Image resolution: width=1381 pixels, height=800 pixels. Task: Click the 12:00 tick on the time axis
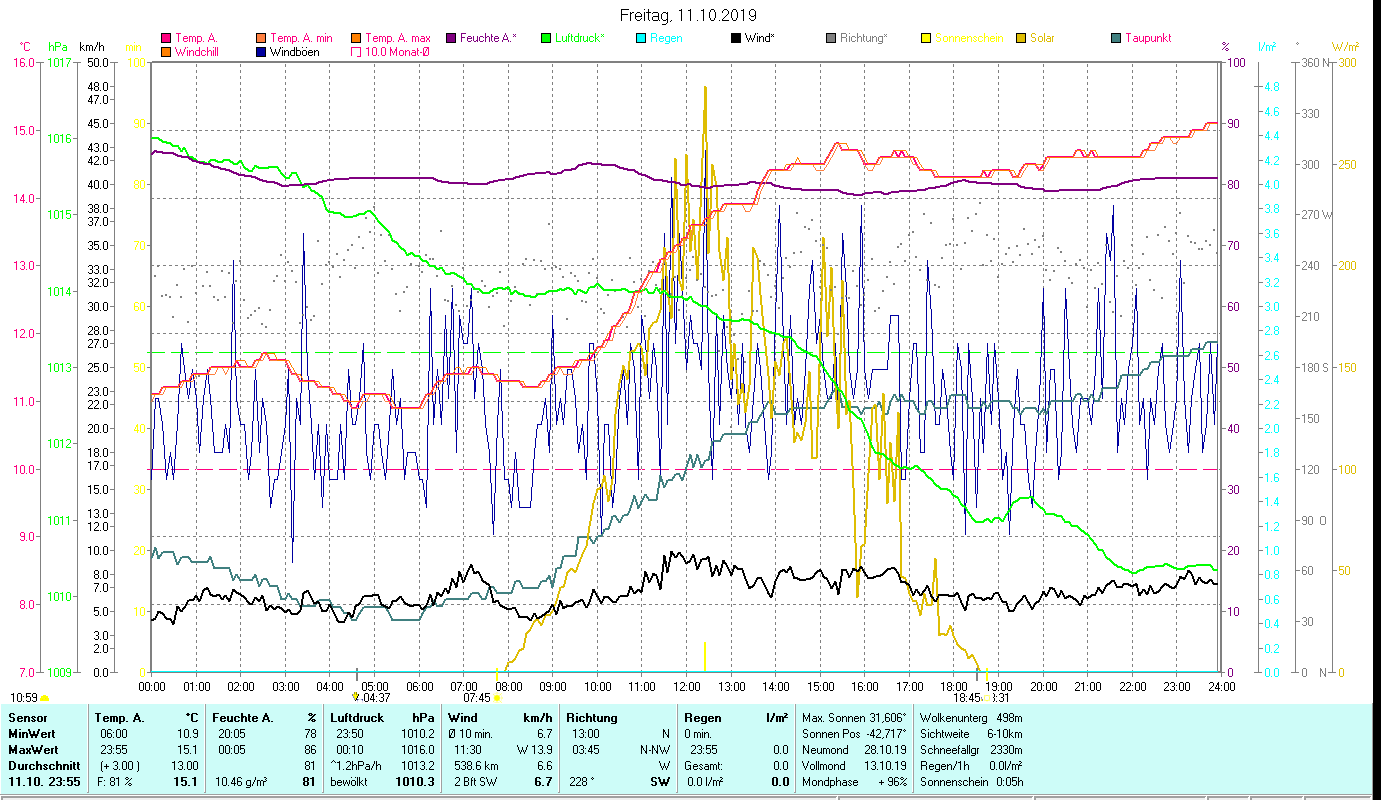coord(687,687)
